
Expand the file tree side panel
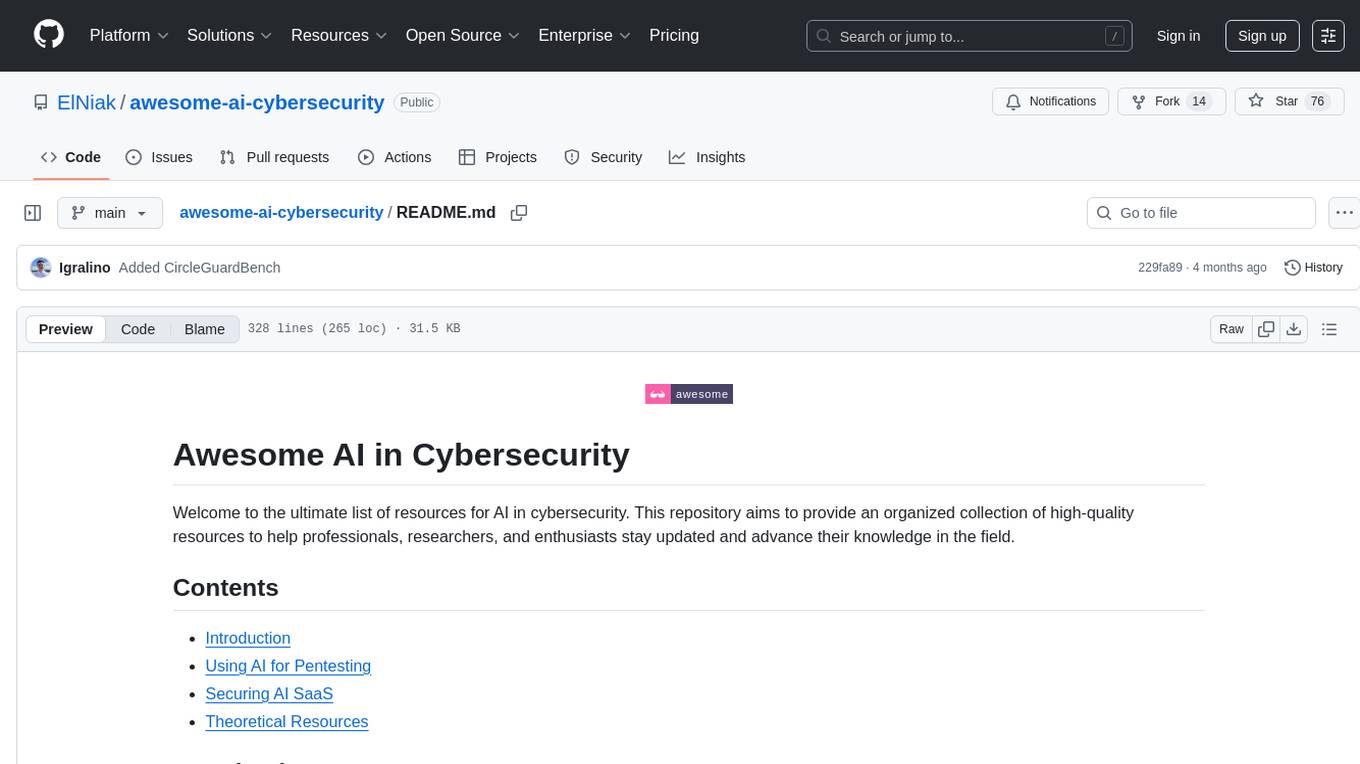[x=33, y=213]
